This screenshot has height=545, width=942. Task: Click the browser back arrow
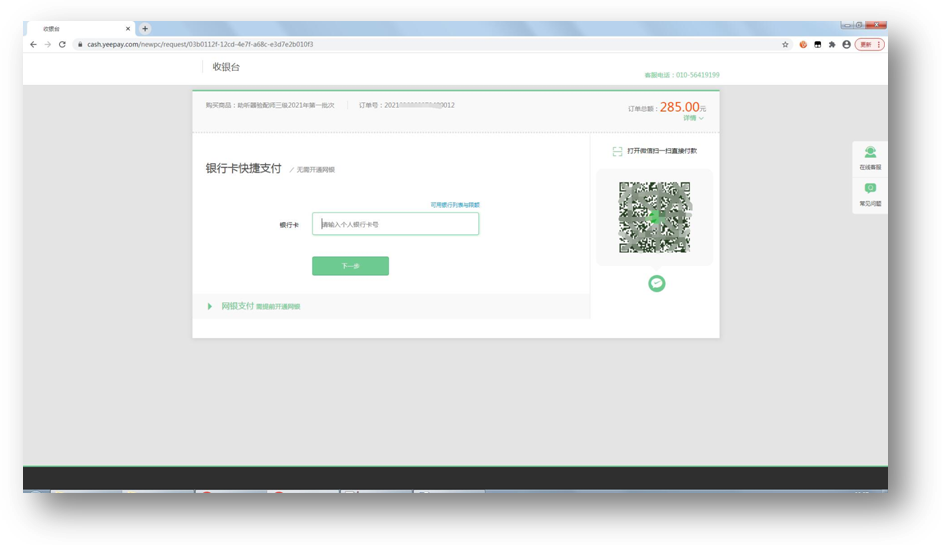point(33,44)
